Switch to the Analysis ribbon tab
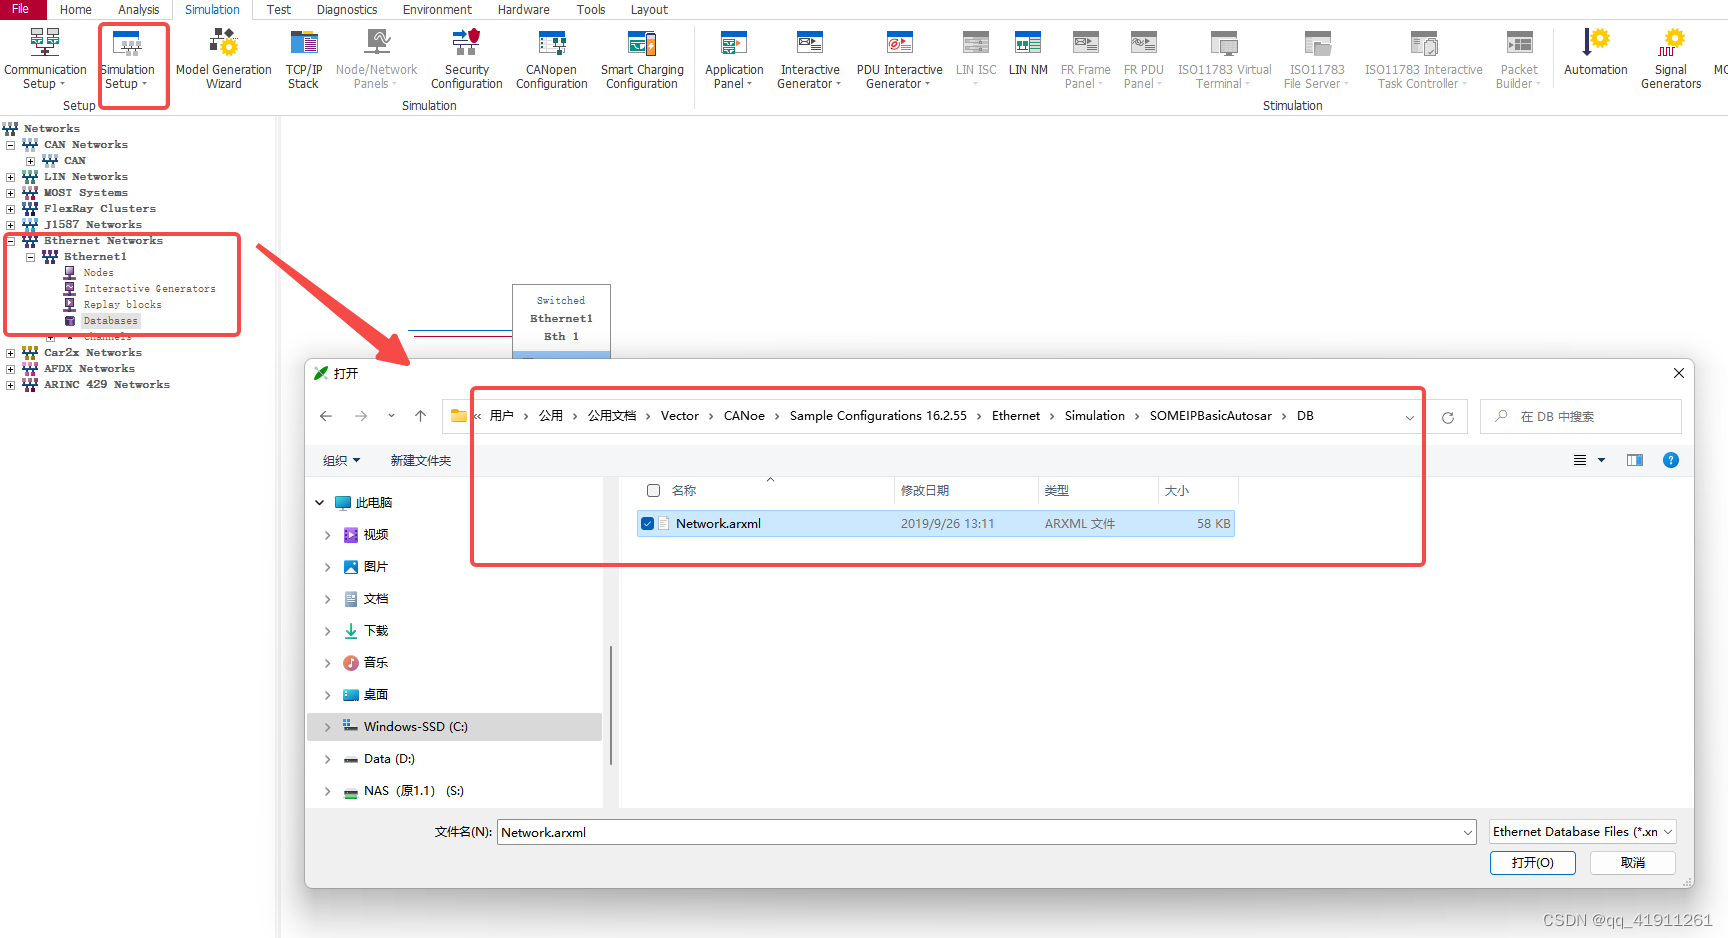The height and width of the screenshot is (938, 1728). coord(139,9)
